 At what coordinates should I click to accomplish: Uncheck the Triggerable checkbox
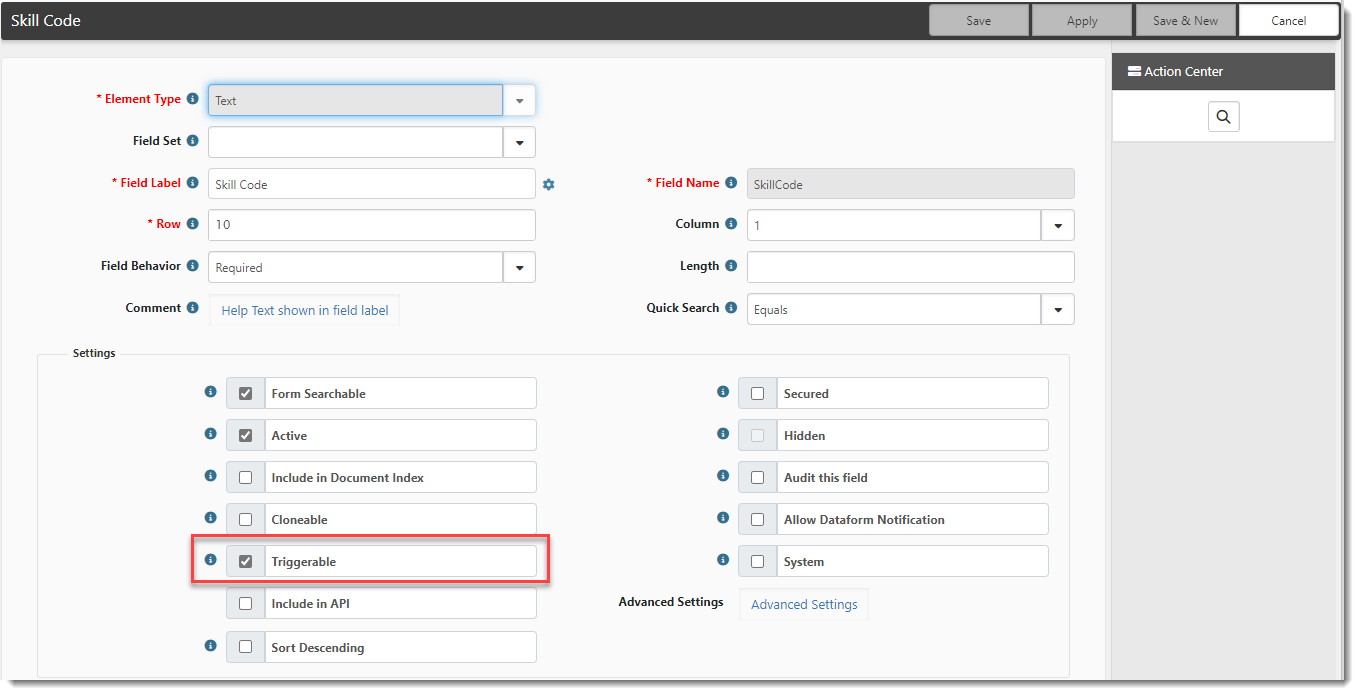pos(246,562)
